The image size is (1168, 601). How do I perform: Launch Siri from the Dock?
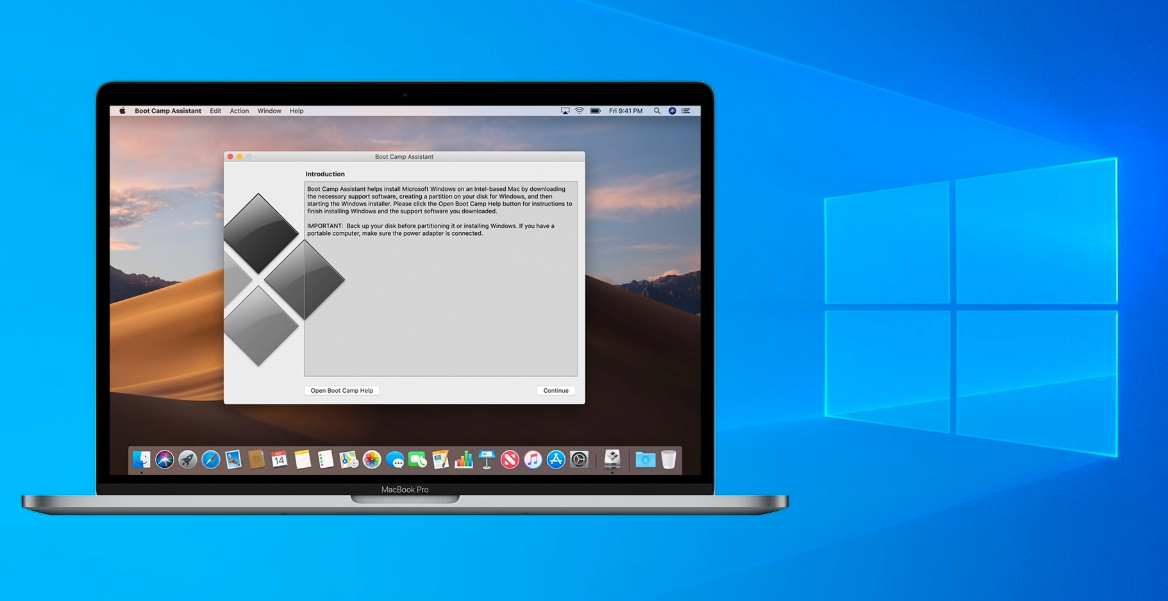click(165, 460)
